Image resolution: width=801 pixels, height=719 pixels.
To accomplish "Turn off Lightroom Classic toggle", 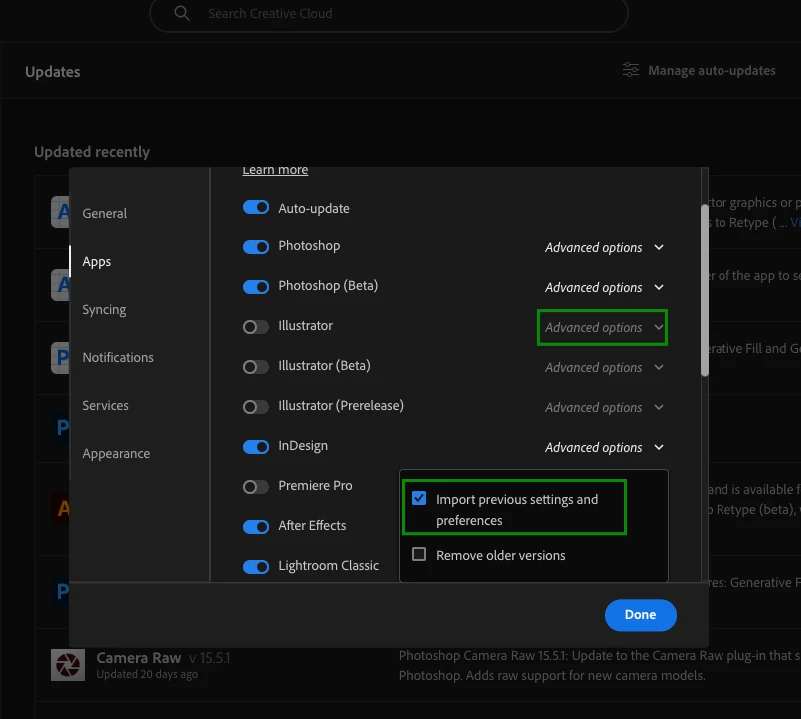I will (x=256, y=566).
